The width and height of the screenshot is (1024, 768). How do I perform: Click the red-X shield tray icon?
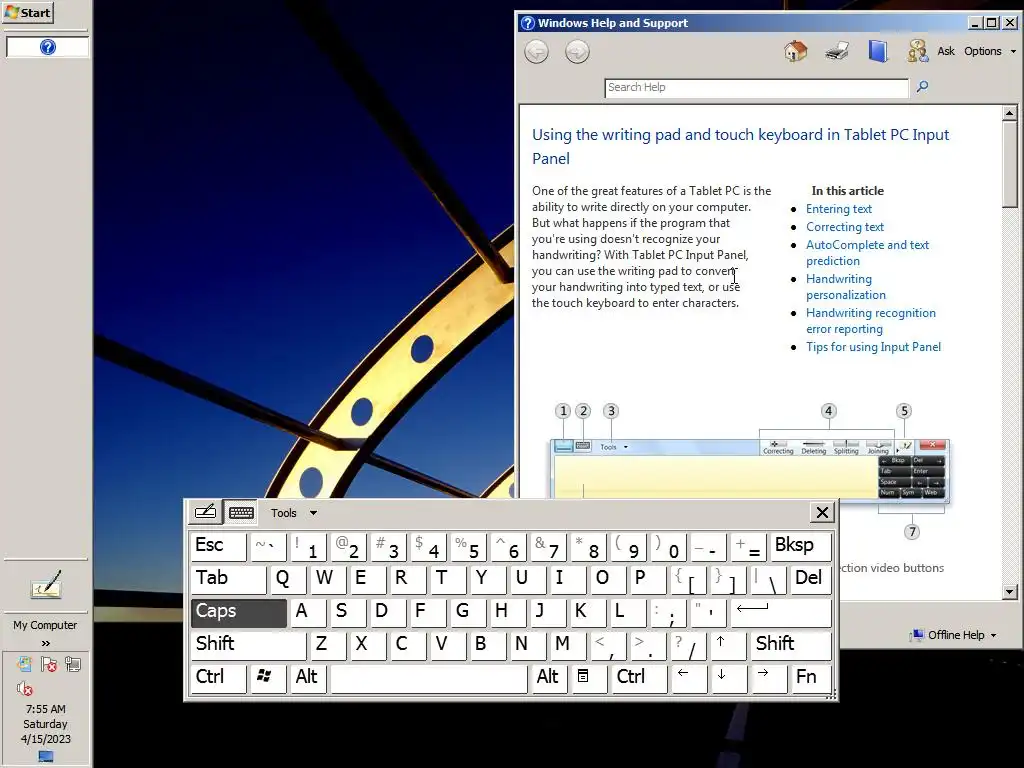point(48,665)
